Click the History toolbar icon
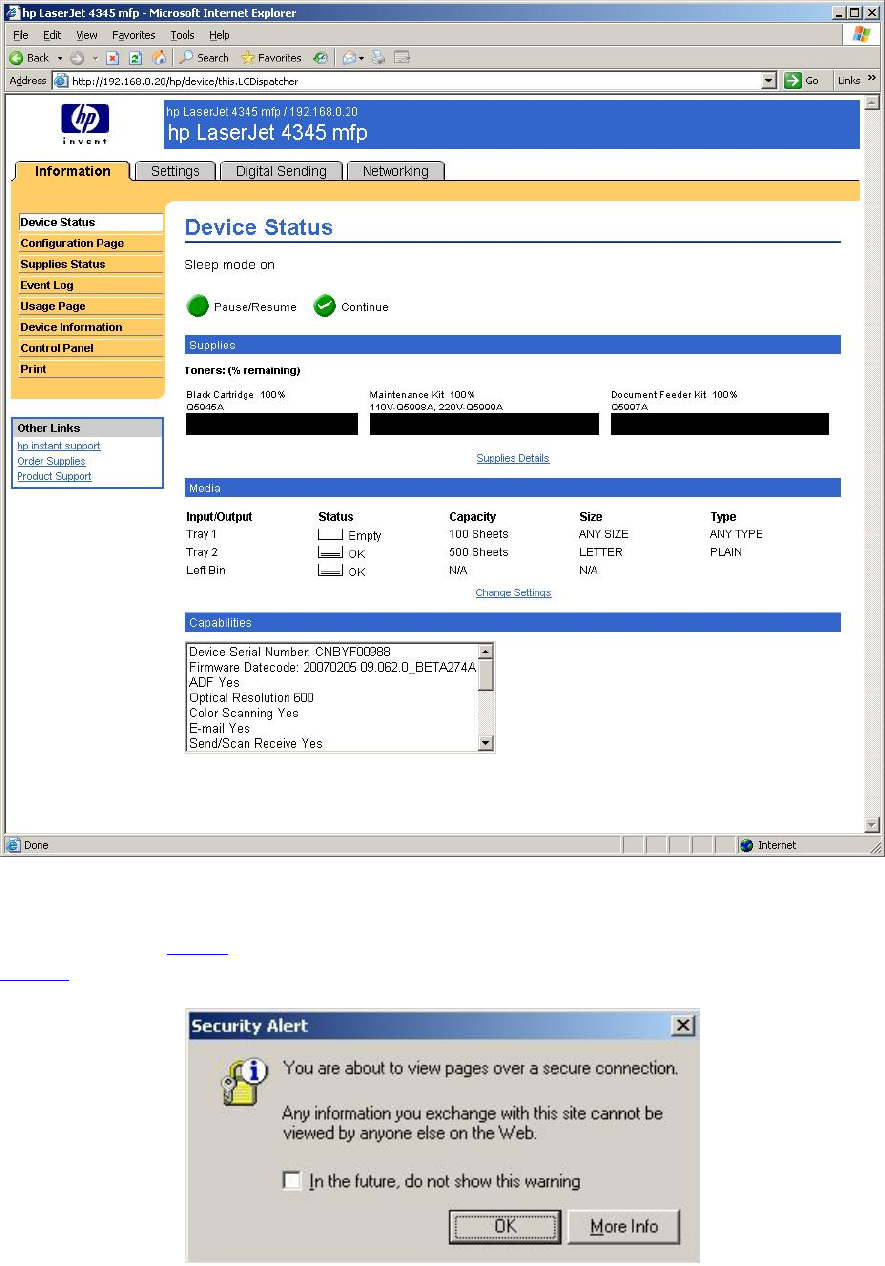 point(320,58)
